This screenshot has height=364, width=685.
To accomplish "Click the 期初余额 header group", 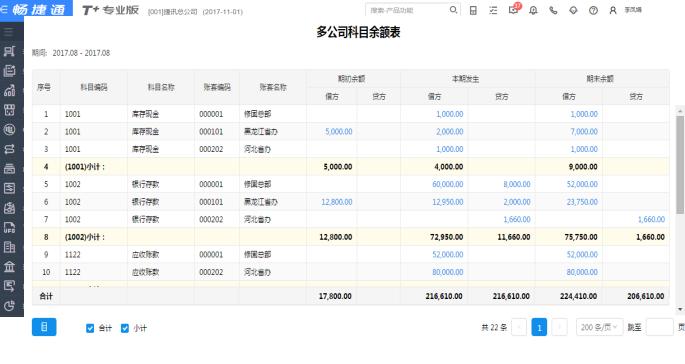I will point(352,79).
